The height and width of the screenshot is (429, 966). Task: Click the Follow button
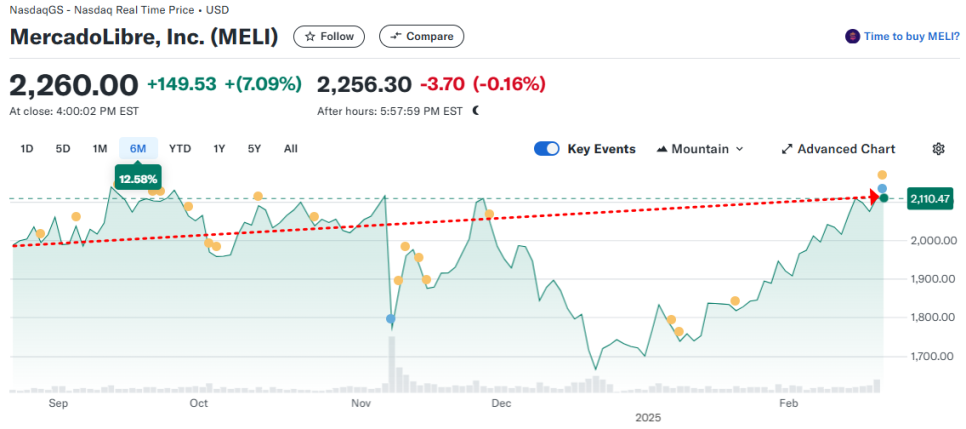click(329, 36)
